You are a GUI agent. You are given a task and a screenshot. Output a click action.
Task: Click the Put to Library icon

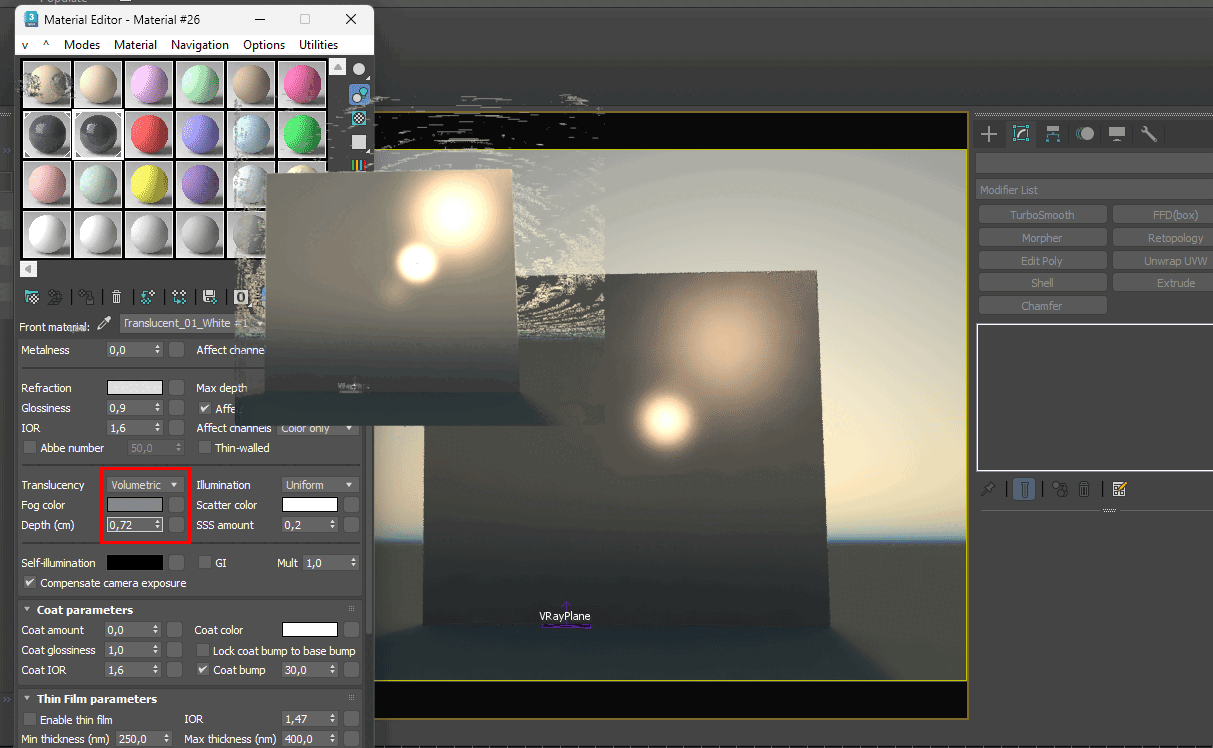(210, 296)
